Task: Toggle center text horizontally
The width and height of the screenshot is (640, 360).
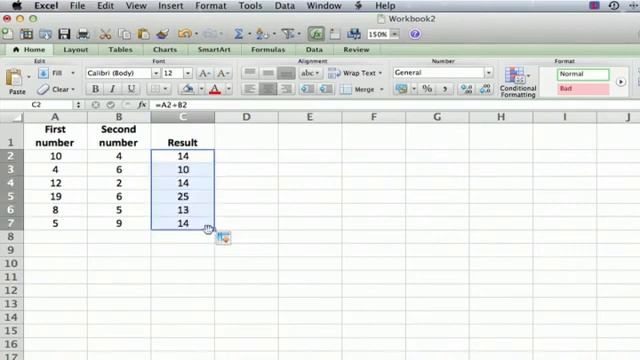Action: pyautogui.click(x=268, y=89)
